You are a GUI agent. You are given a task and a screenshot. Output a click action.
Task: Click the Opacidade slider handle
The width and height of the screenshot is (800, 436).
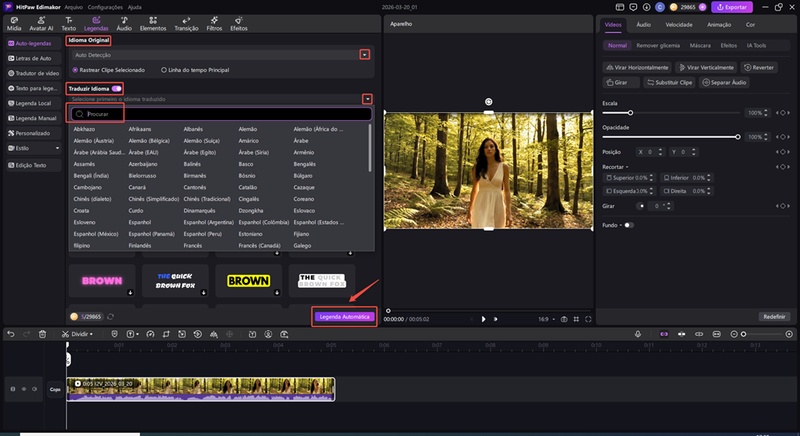coord(738,136)
